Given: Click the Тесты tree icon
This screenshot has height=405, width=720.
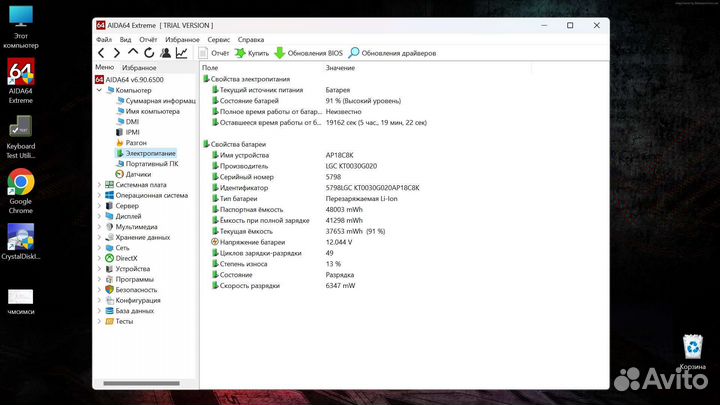Looking at the screenshot, I should tap(109, 321).
